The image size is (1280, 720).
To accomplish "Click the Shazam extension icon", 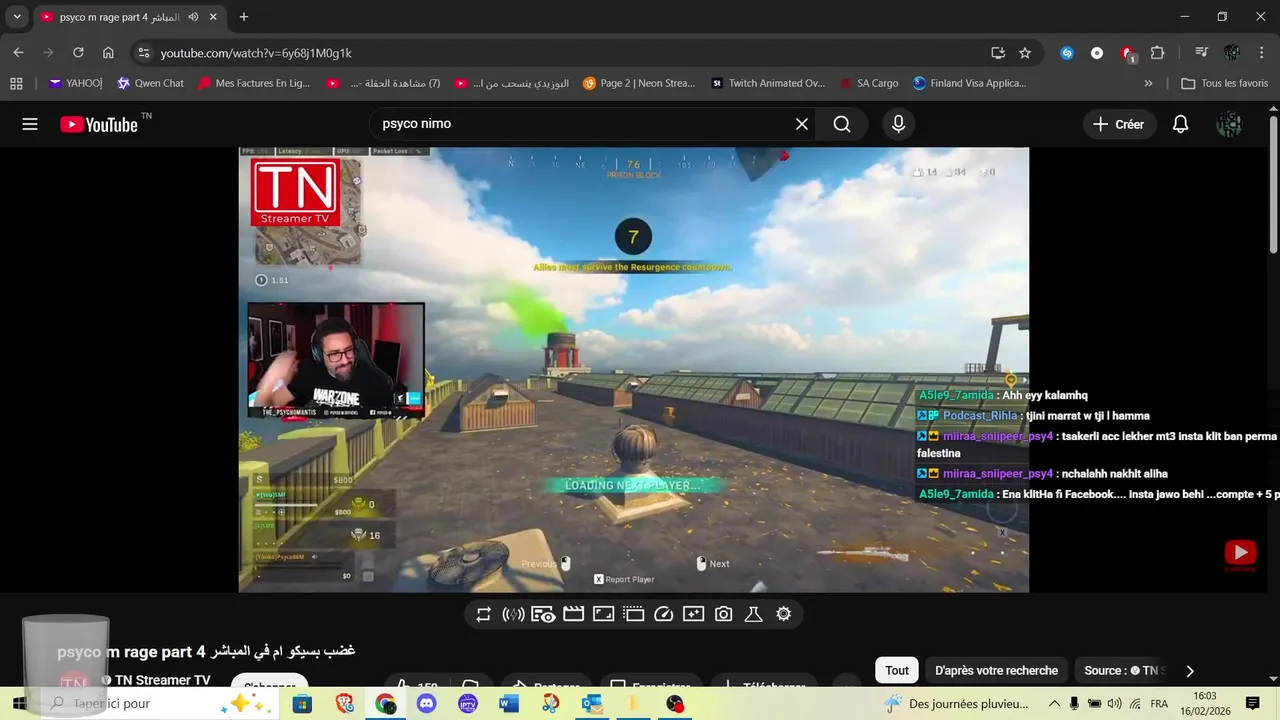I will [1067, 53].
